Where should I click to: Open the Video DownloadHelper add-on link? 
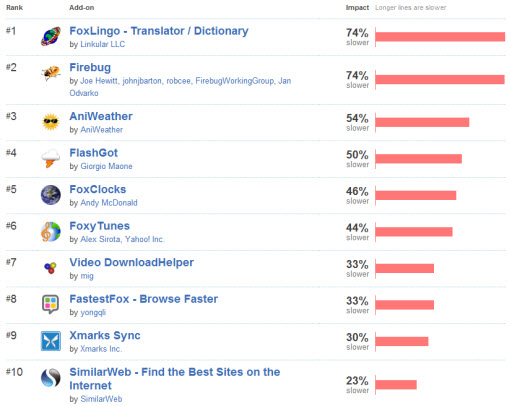[131, 262]
